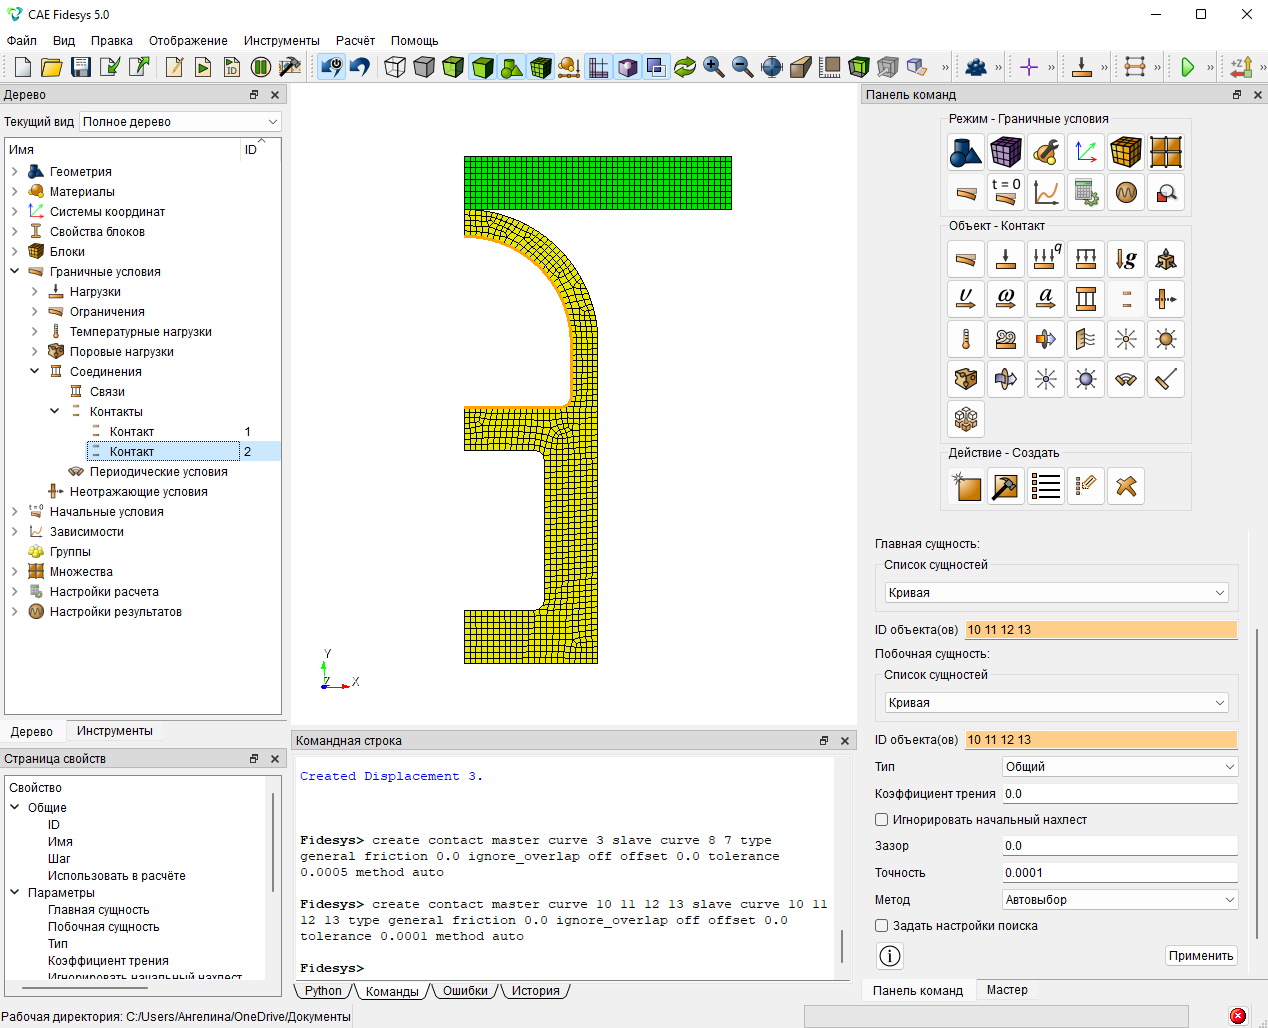Image resolution: width=1268 pixels, height=1028 pixels.
Task: Click the properties page vertical scrollbar
Action: (x=272, y=840)
